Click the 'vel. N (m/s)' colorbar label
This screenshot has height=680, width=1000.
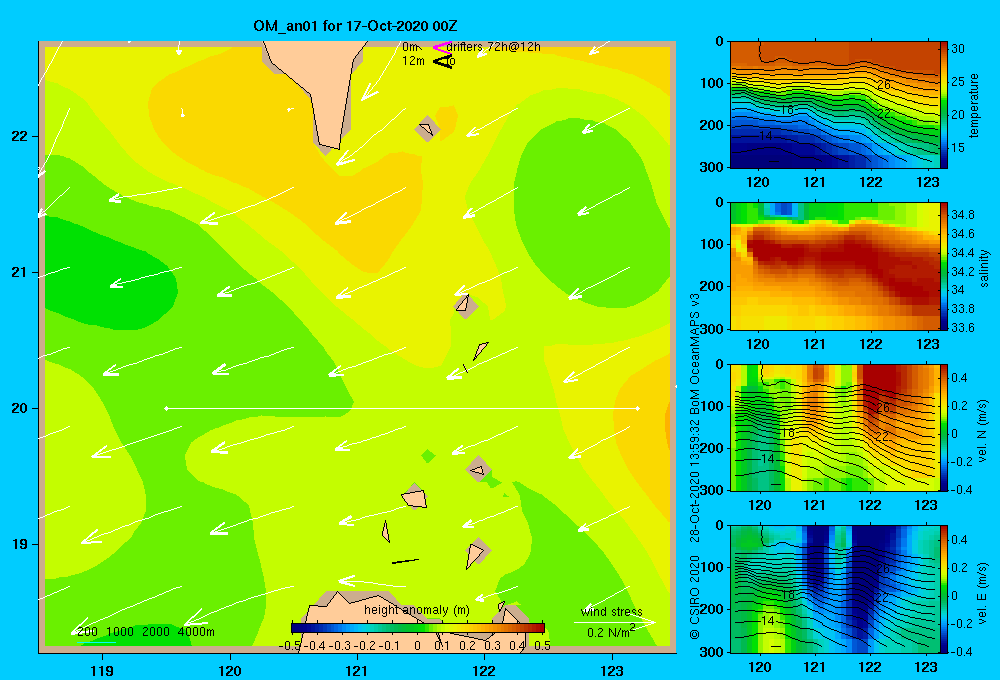(x=983, y=431)
